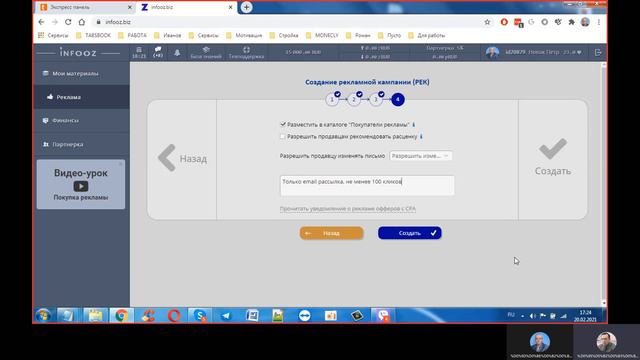640x360 pixels.
Task: Click orange Назад button
Action: (331, 233)
